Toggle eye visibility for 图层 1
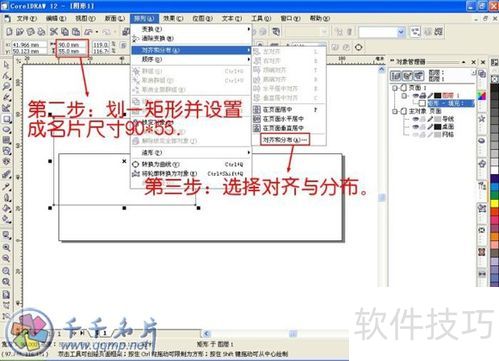 tap(416, 96)
